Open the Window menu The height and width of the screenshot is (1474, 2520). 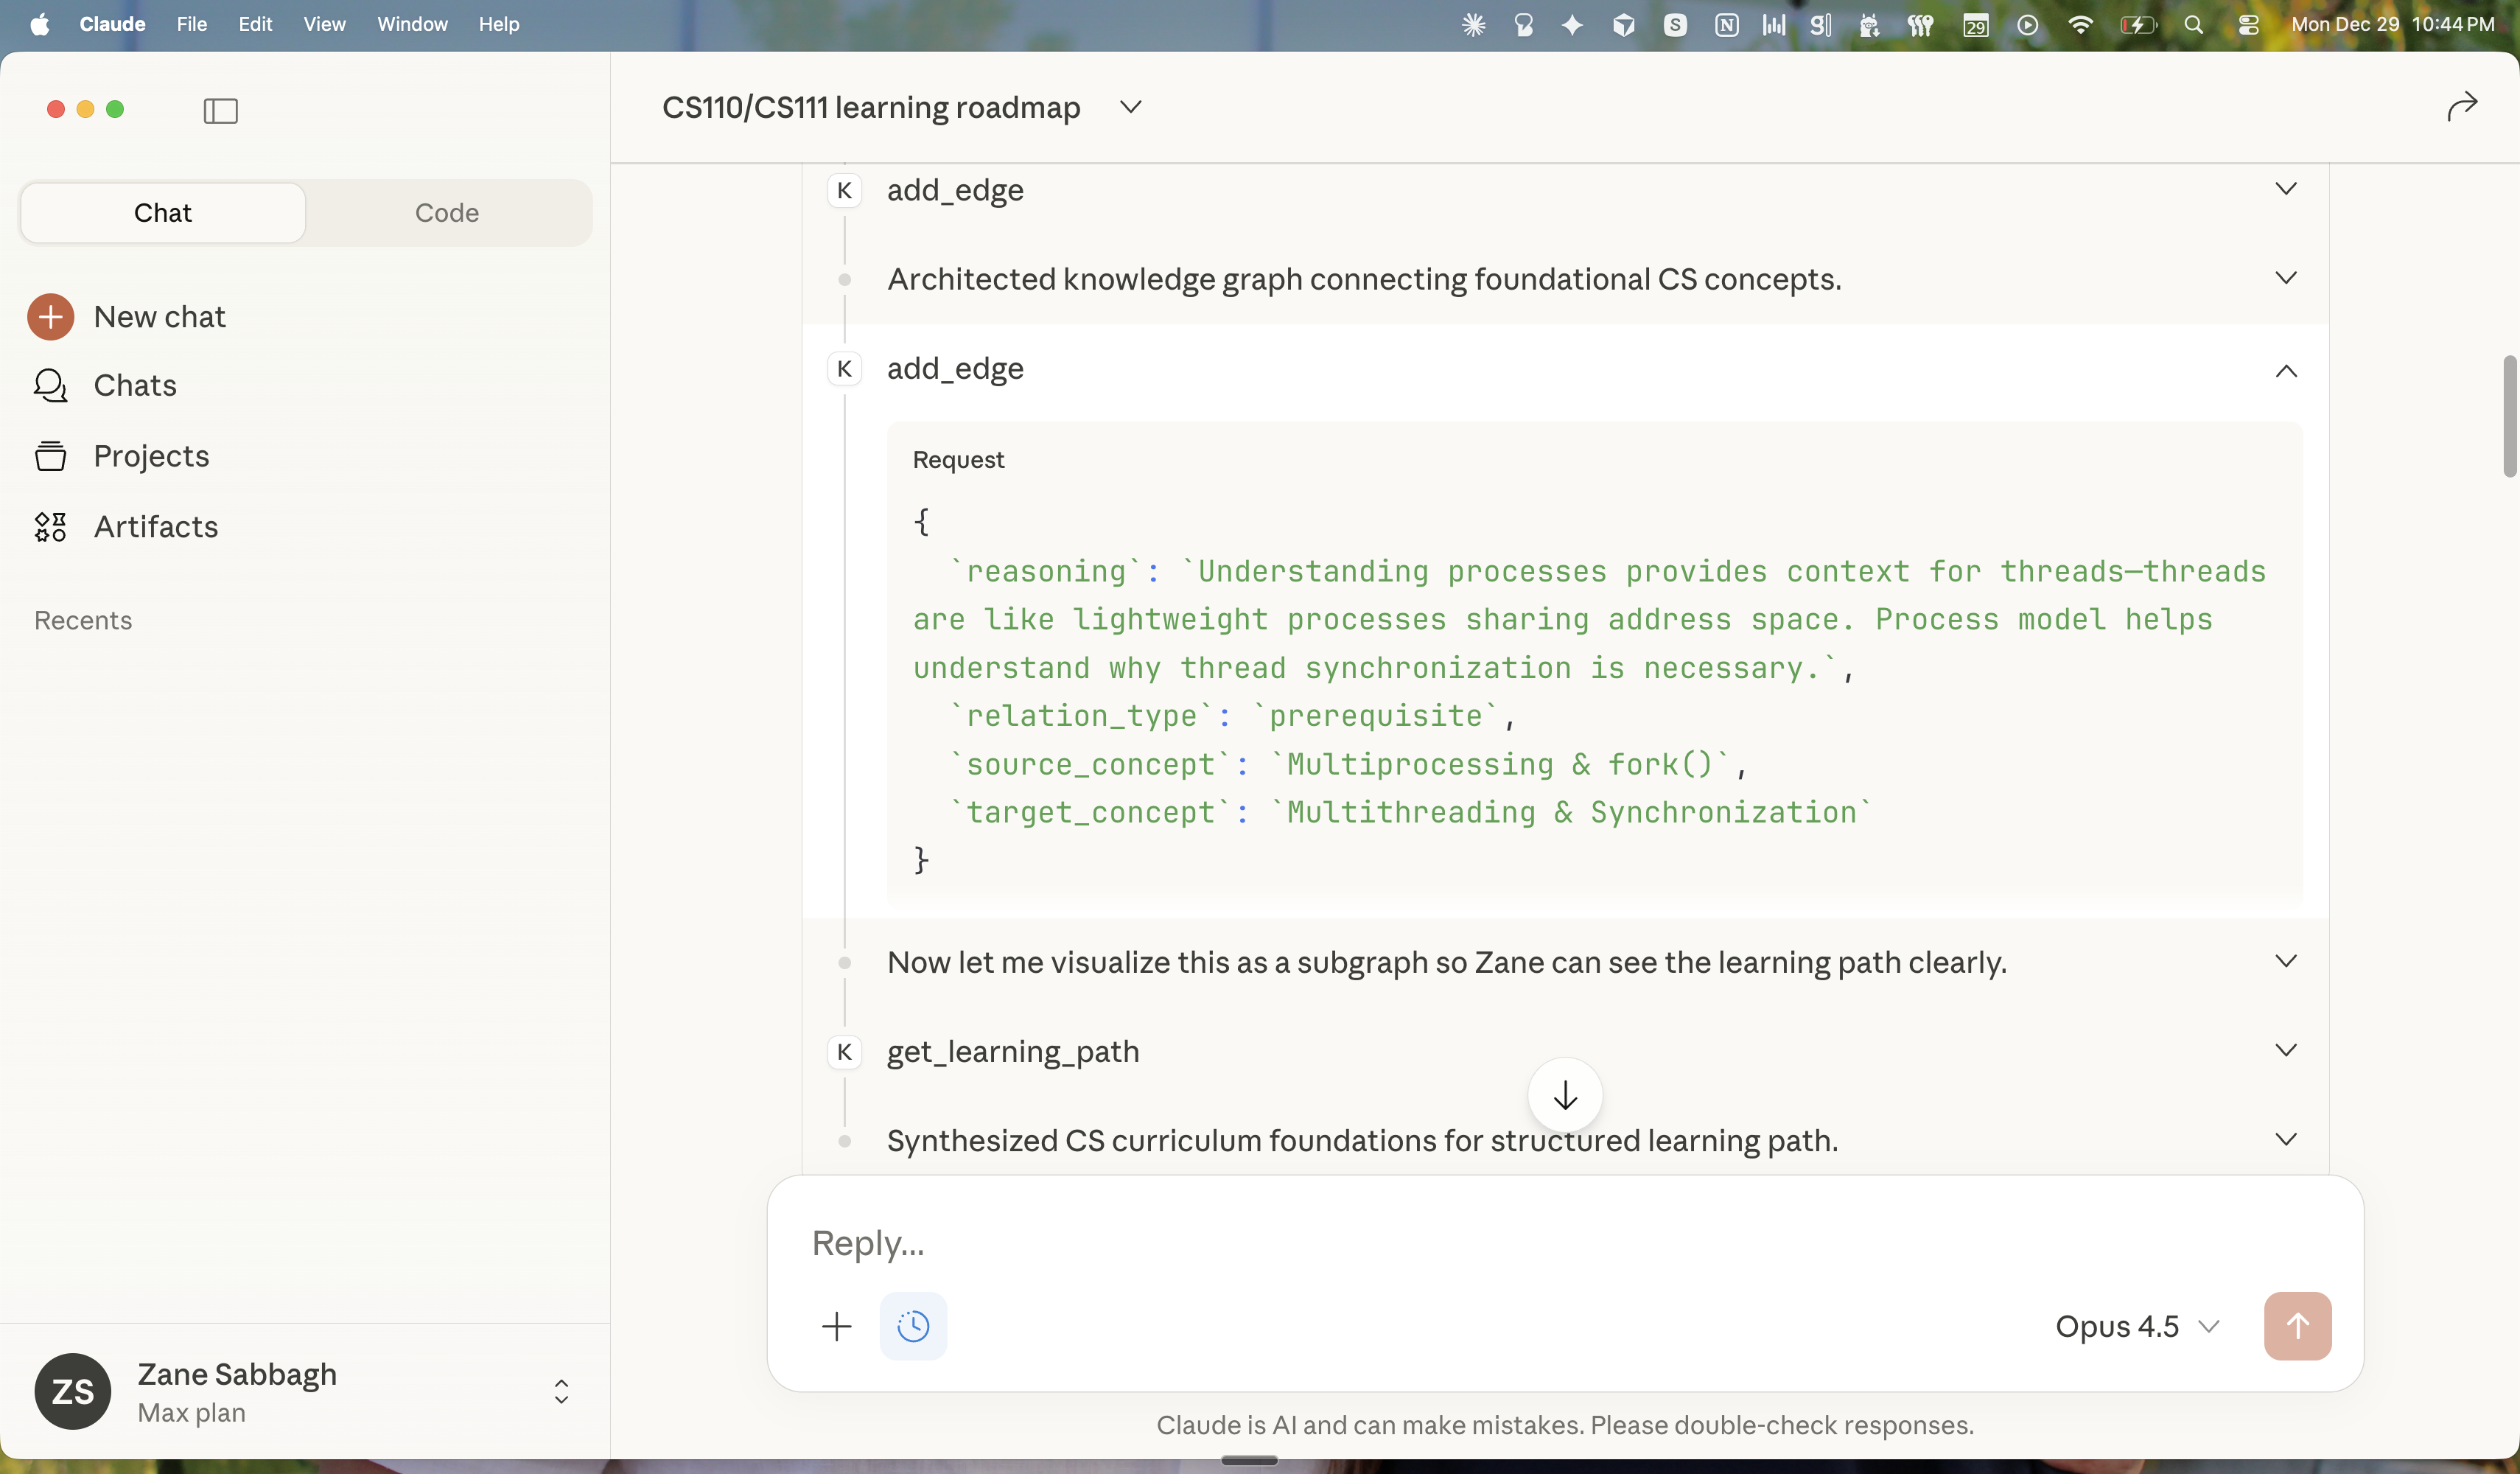(411, 24)
